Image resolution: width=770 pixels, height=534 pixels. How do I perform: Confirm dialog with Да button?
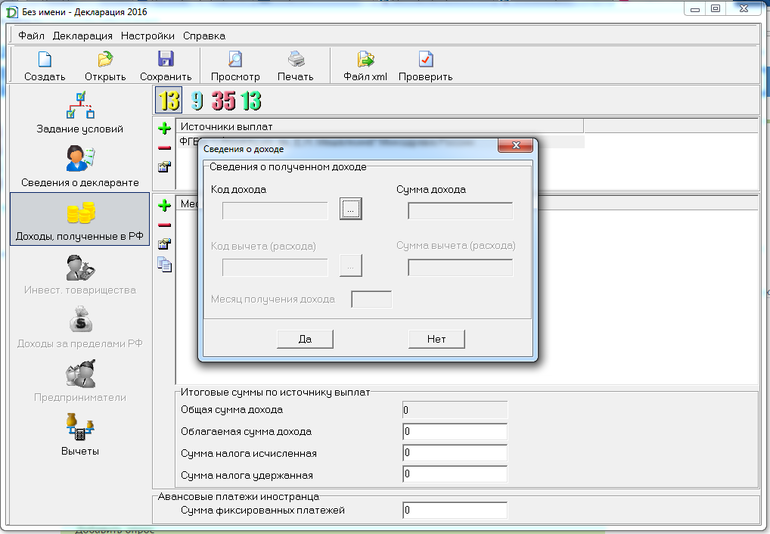click(305, 339)
